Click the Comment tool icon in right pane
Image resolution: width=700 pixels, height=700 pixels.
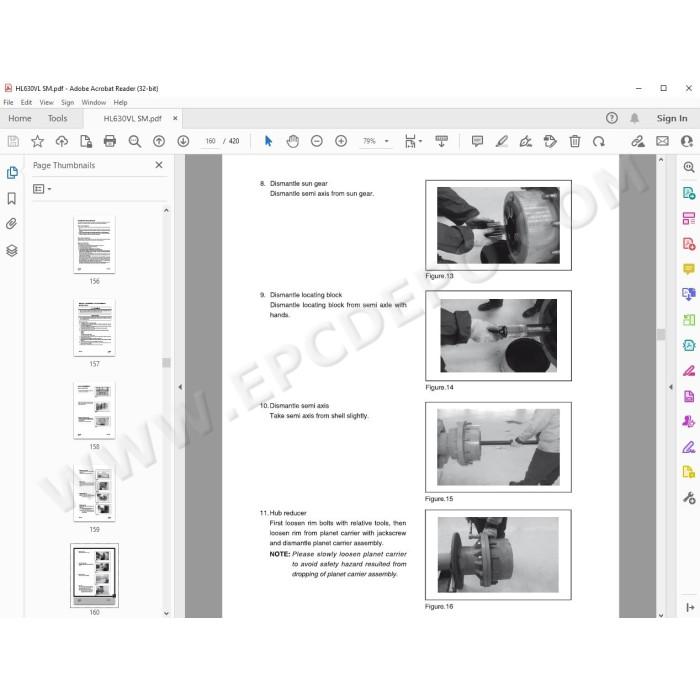pyautogui.click(x=689, y=269)
